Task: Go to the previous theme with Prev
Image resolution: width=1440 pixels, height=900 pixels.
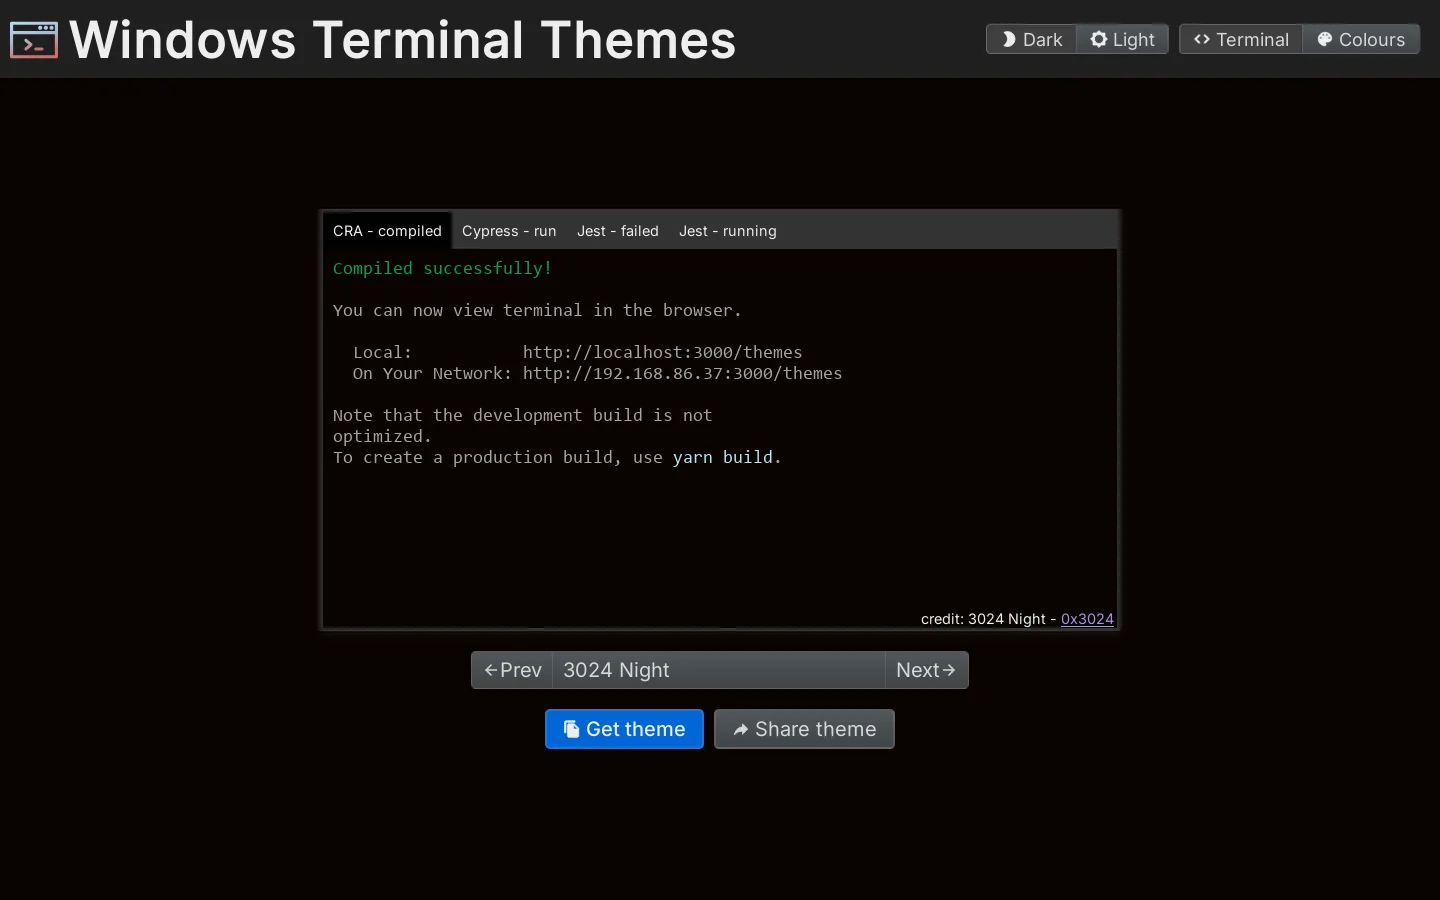Action: coord(512,670)
